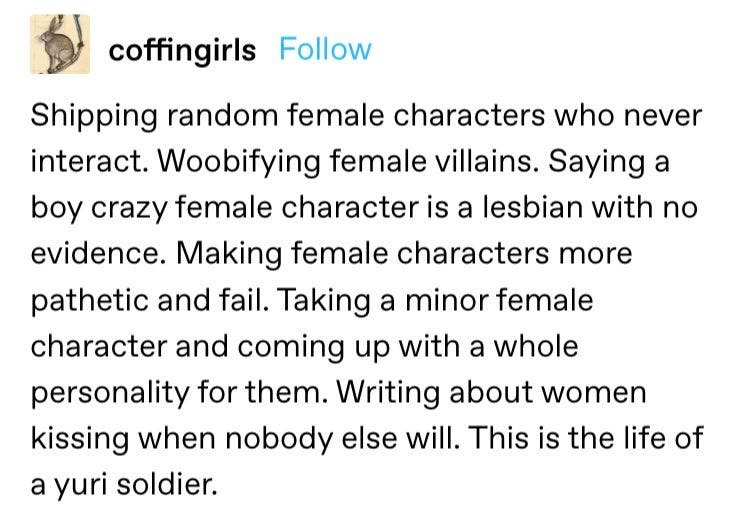
Task: Click the word "kissing" in the post
Action: click(80, 439)
